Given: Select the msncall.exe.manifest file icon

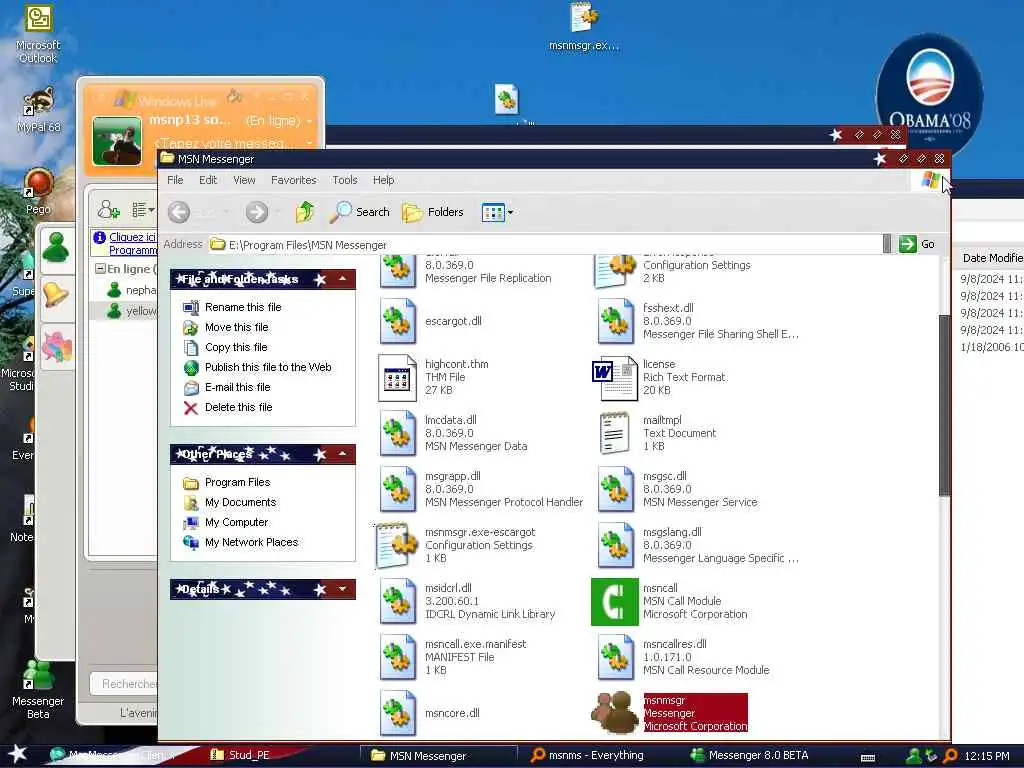Looking at the screenshot, I should point(398,657).
